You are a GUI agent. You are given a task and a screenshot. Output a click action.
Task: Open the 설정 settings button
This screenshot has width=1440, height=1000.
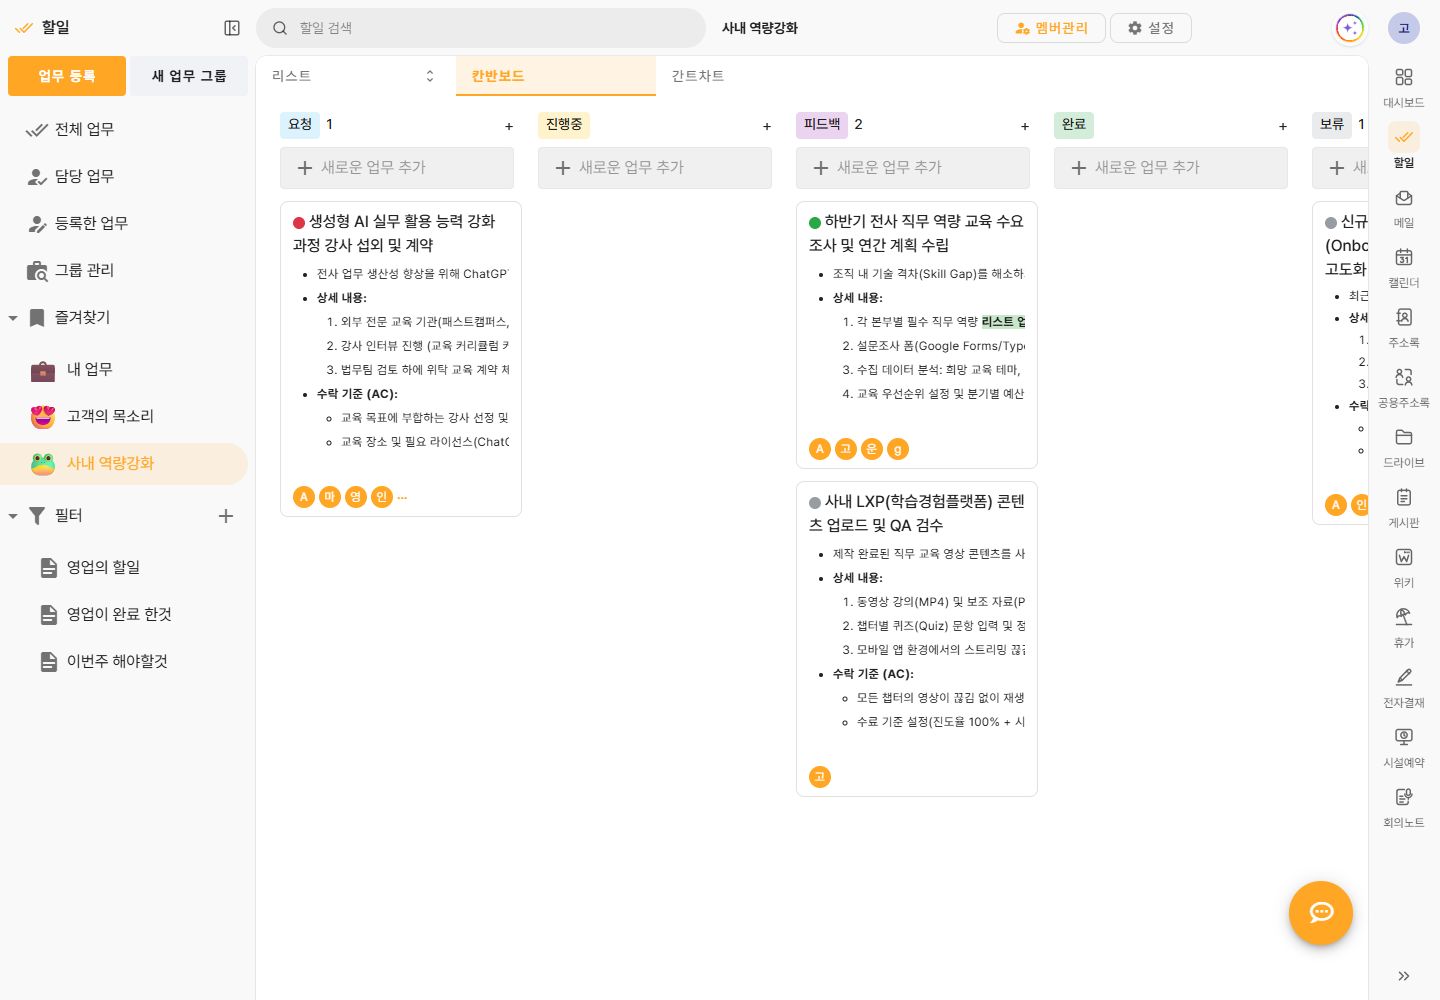[1151, 28]
